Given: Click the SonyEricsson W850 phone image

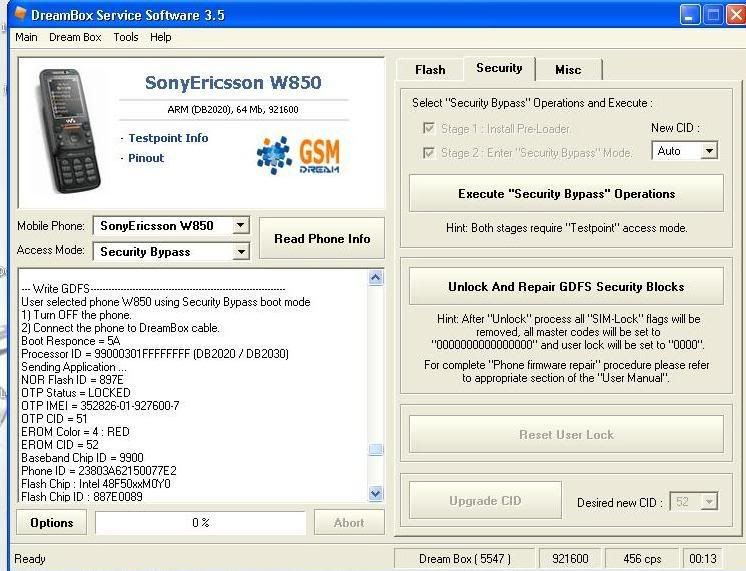Looking at the screenshot, I should [x=69, y=131].
